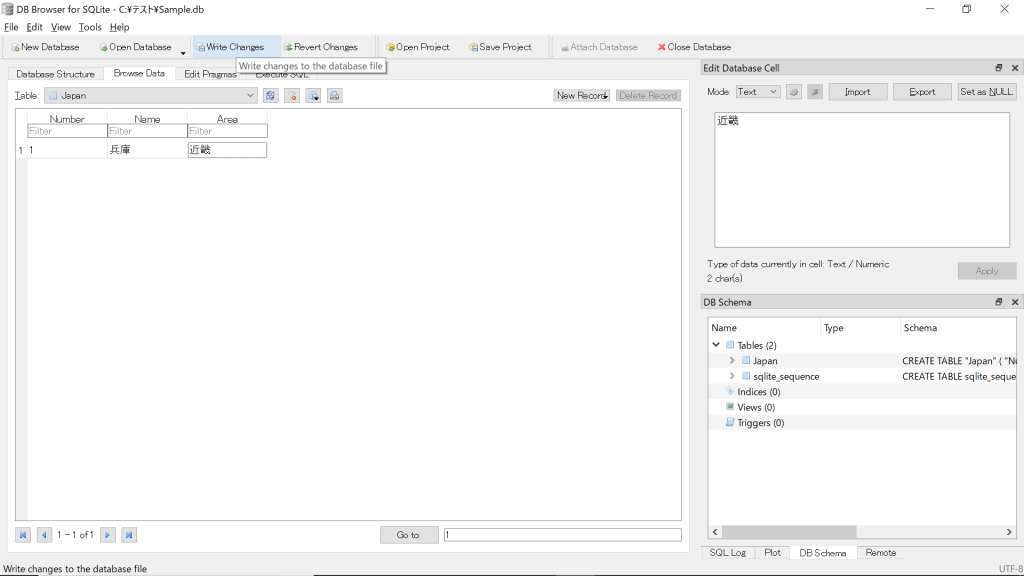Switch to the Edit Pragmas tab
The image size is (1024, 576).
[210, 74]
